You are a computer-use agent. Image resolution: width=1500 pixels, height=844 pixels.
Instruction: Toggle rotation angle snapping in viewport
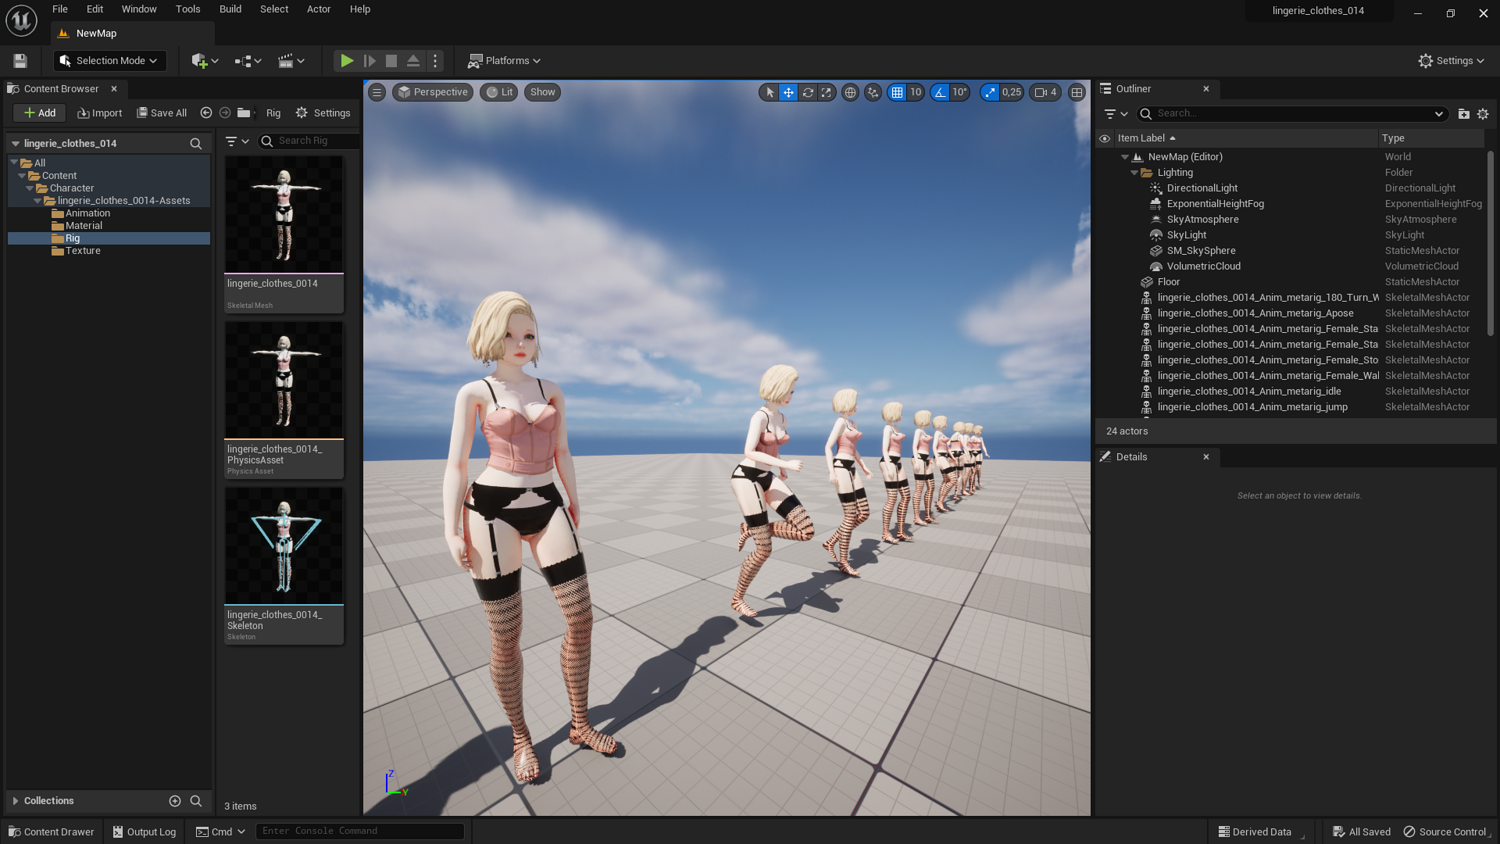(940, 92)
